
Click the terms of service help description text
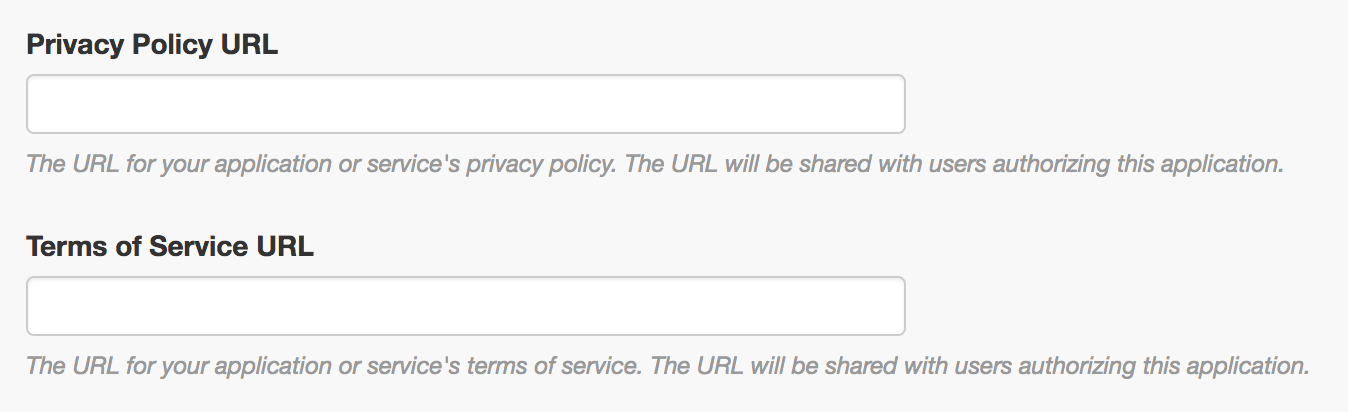(x=667, y=366)
